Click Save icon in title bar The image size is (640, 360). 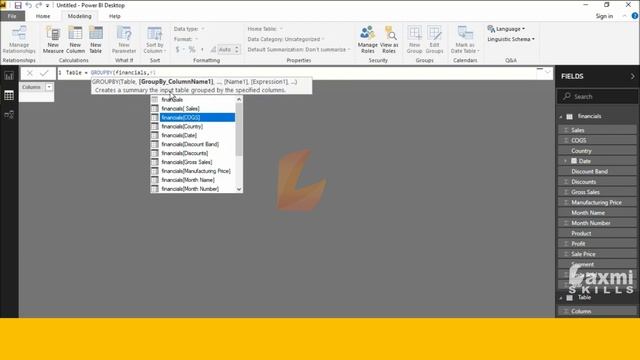coord(18,5)
